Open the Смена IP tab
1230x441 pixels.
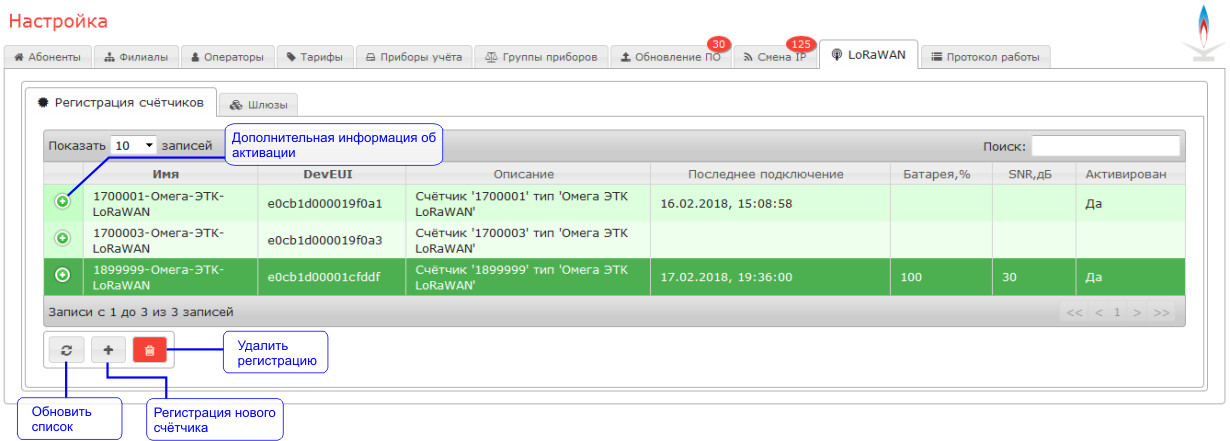(x=775, y=57)
